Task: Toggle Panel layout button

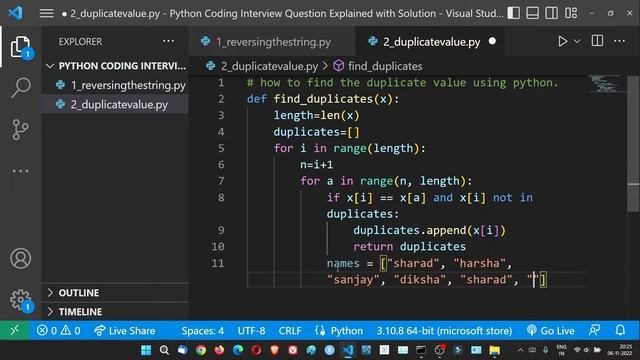Action: click(532, 13)
